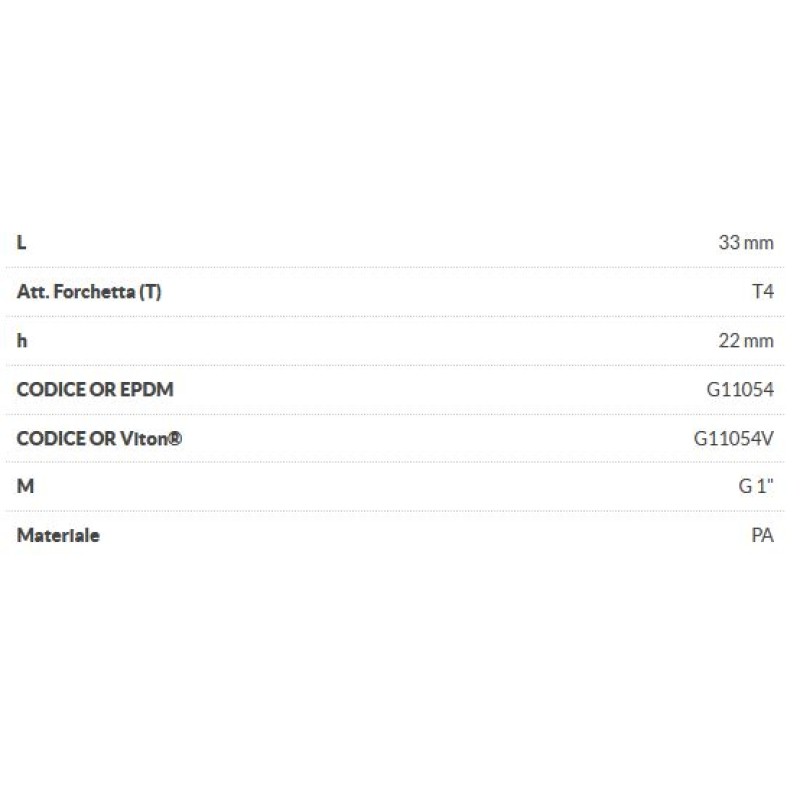This screenshot has height=800, width=800.
Task: Select the 'G11054' code value
Action: (x=740, y=390)
